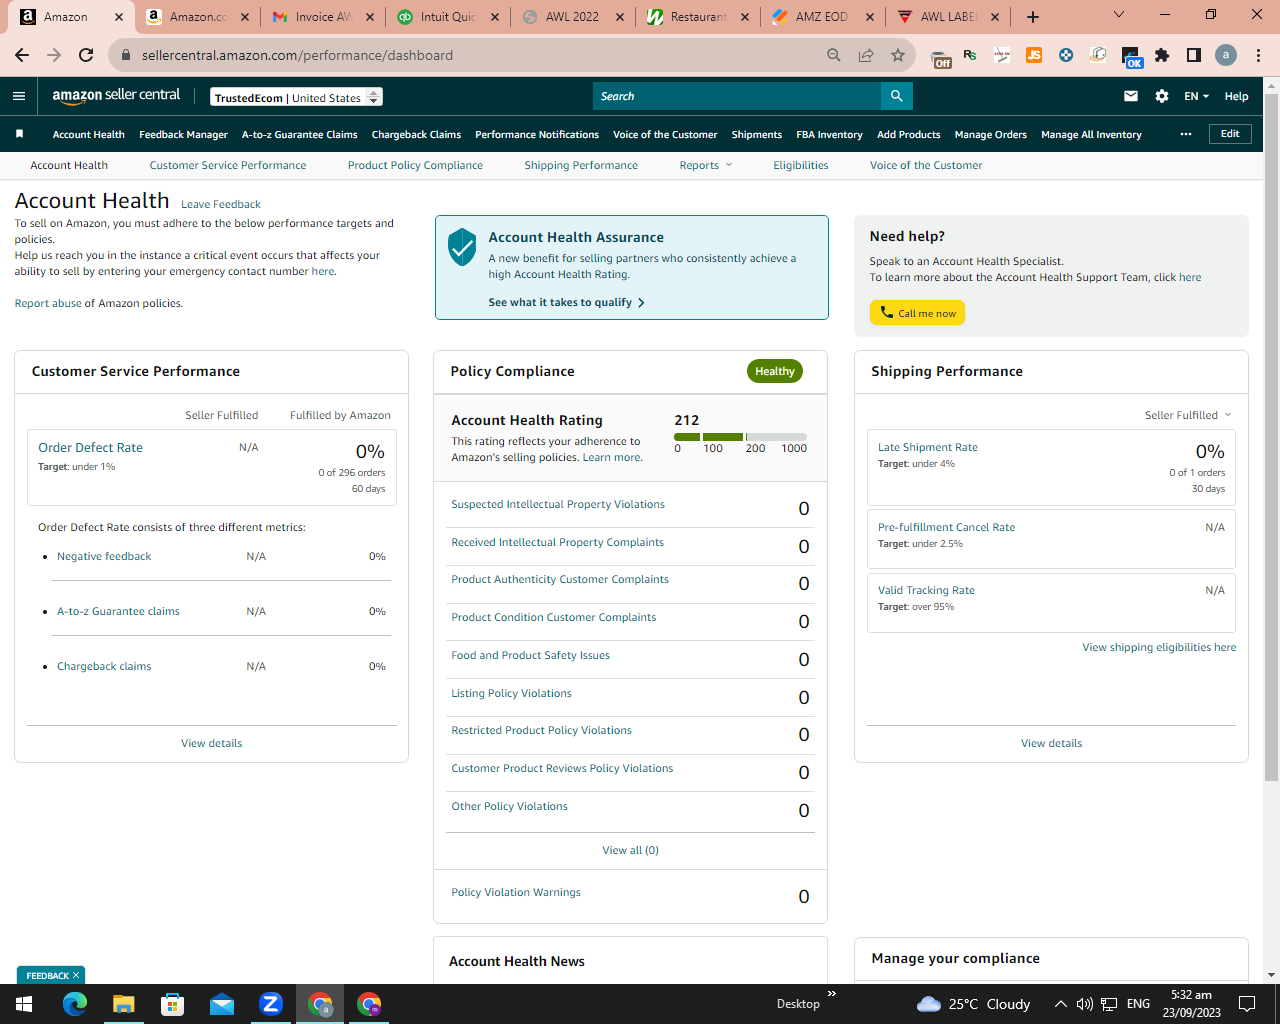Image resolution: width=1280 pixels, height=1024 pixels.
Task: Open the Late Shipment Rate link
Action: pos(928,447)
